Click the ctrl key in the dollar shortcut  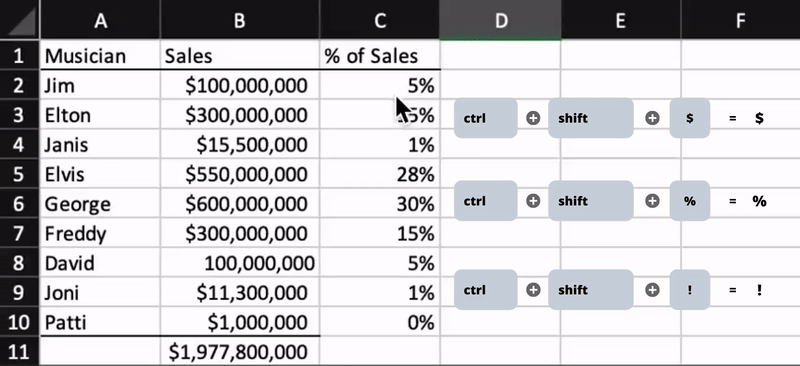click(486, 118)
